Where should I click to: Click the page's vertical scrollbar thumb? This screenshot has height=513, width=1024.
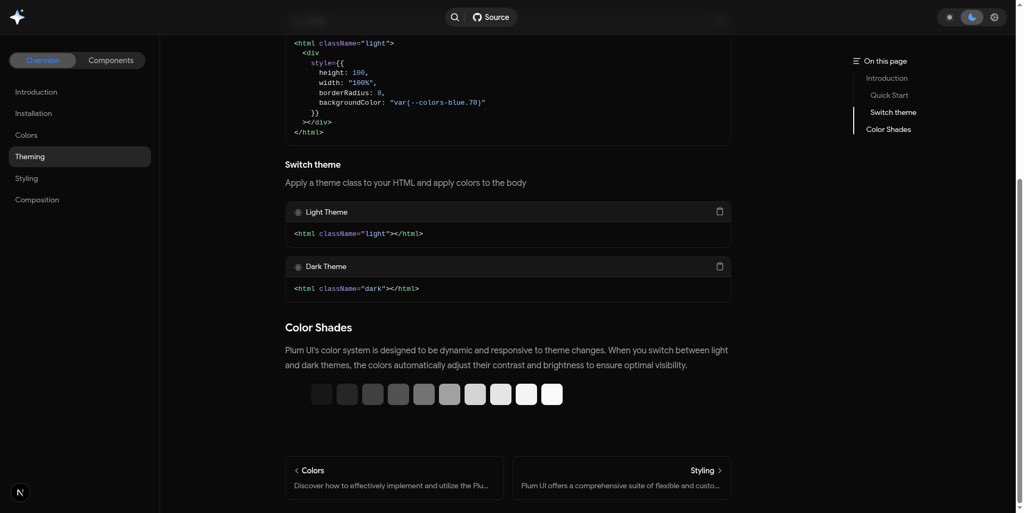pyautogui.click(x=1019, y=339)
